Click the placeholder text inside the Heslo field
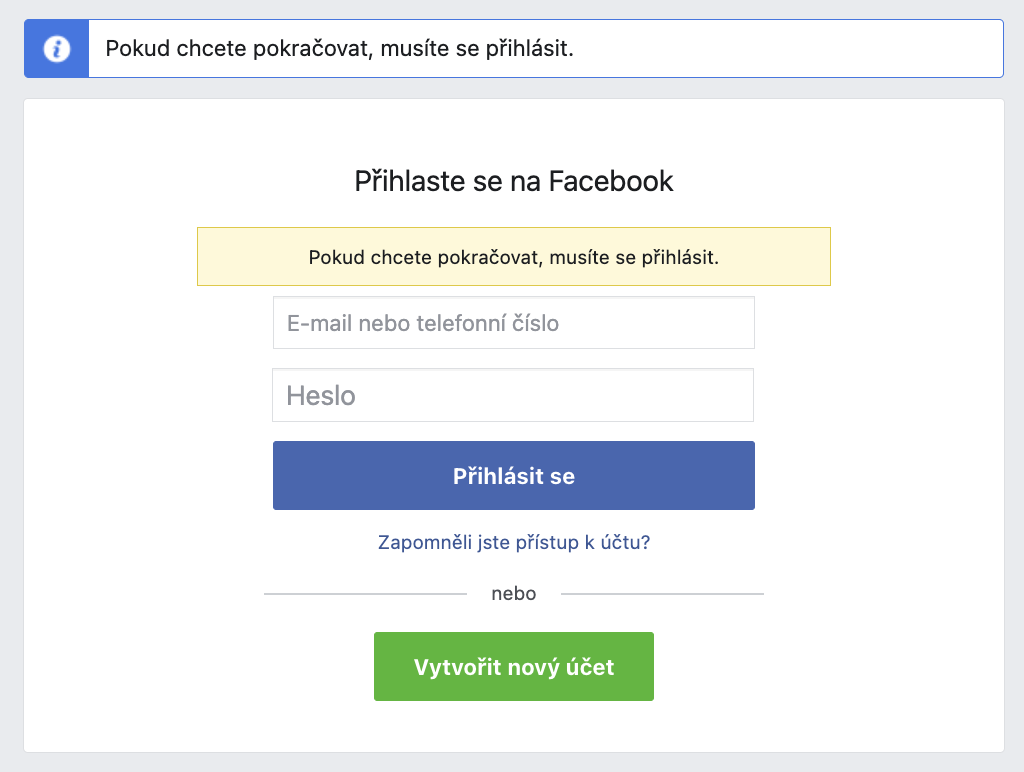The image size is (1024, 772). pyautogui.click(x=321, y=396)
